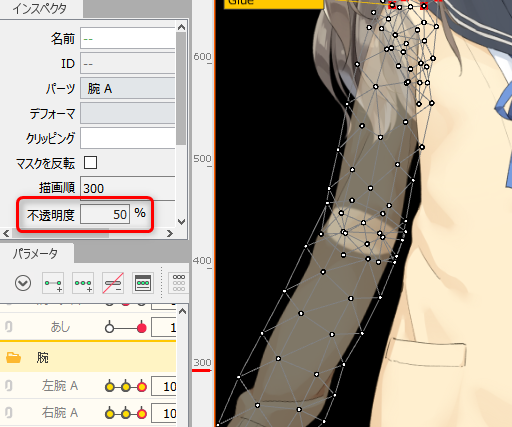Screen dimensions: 512x427
Task: Click the 描画順 field showing 300
Action: click(128, 188)
